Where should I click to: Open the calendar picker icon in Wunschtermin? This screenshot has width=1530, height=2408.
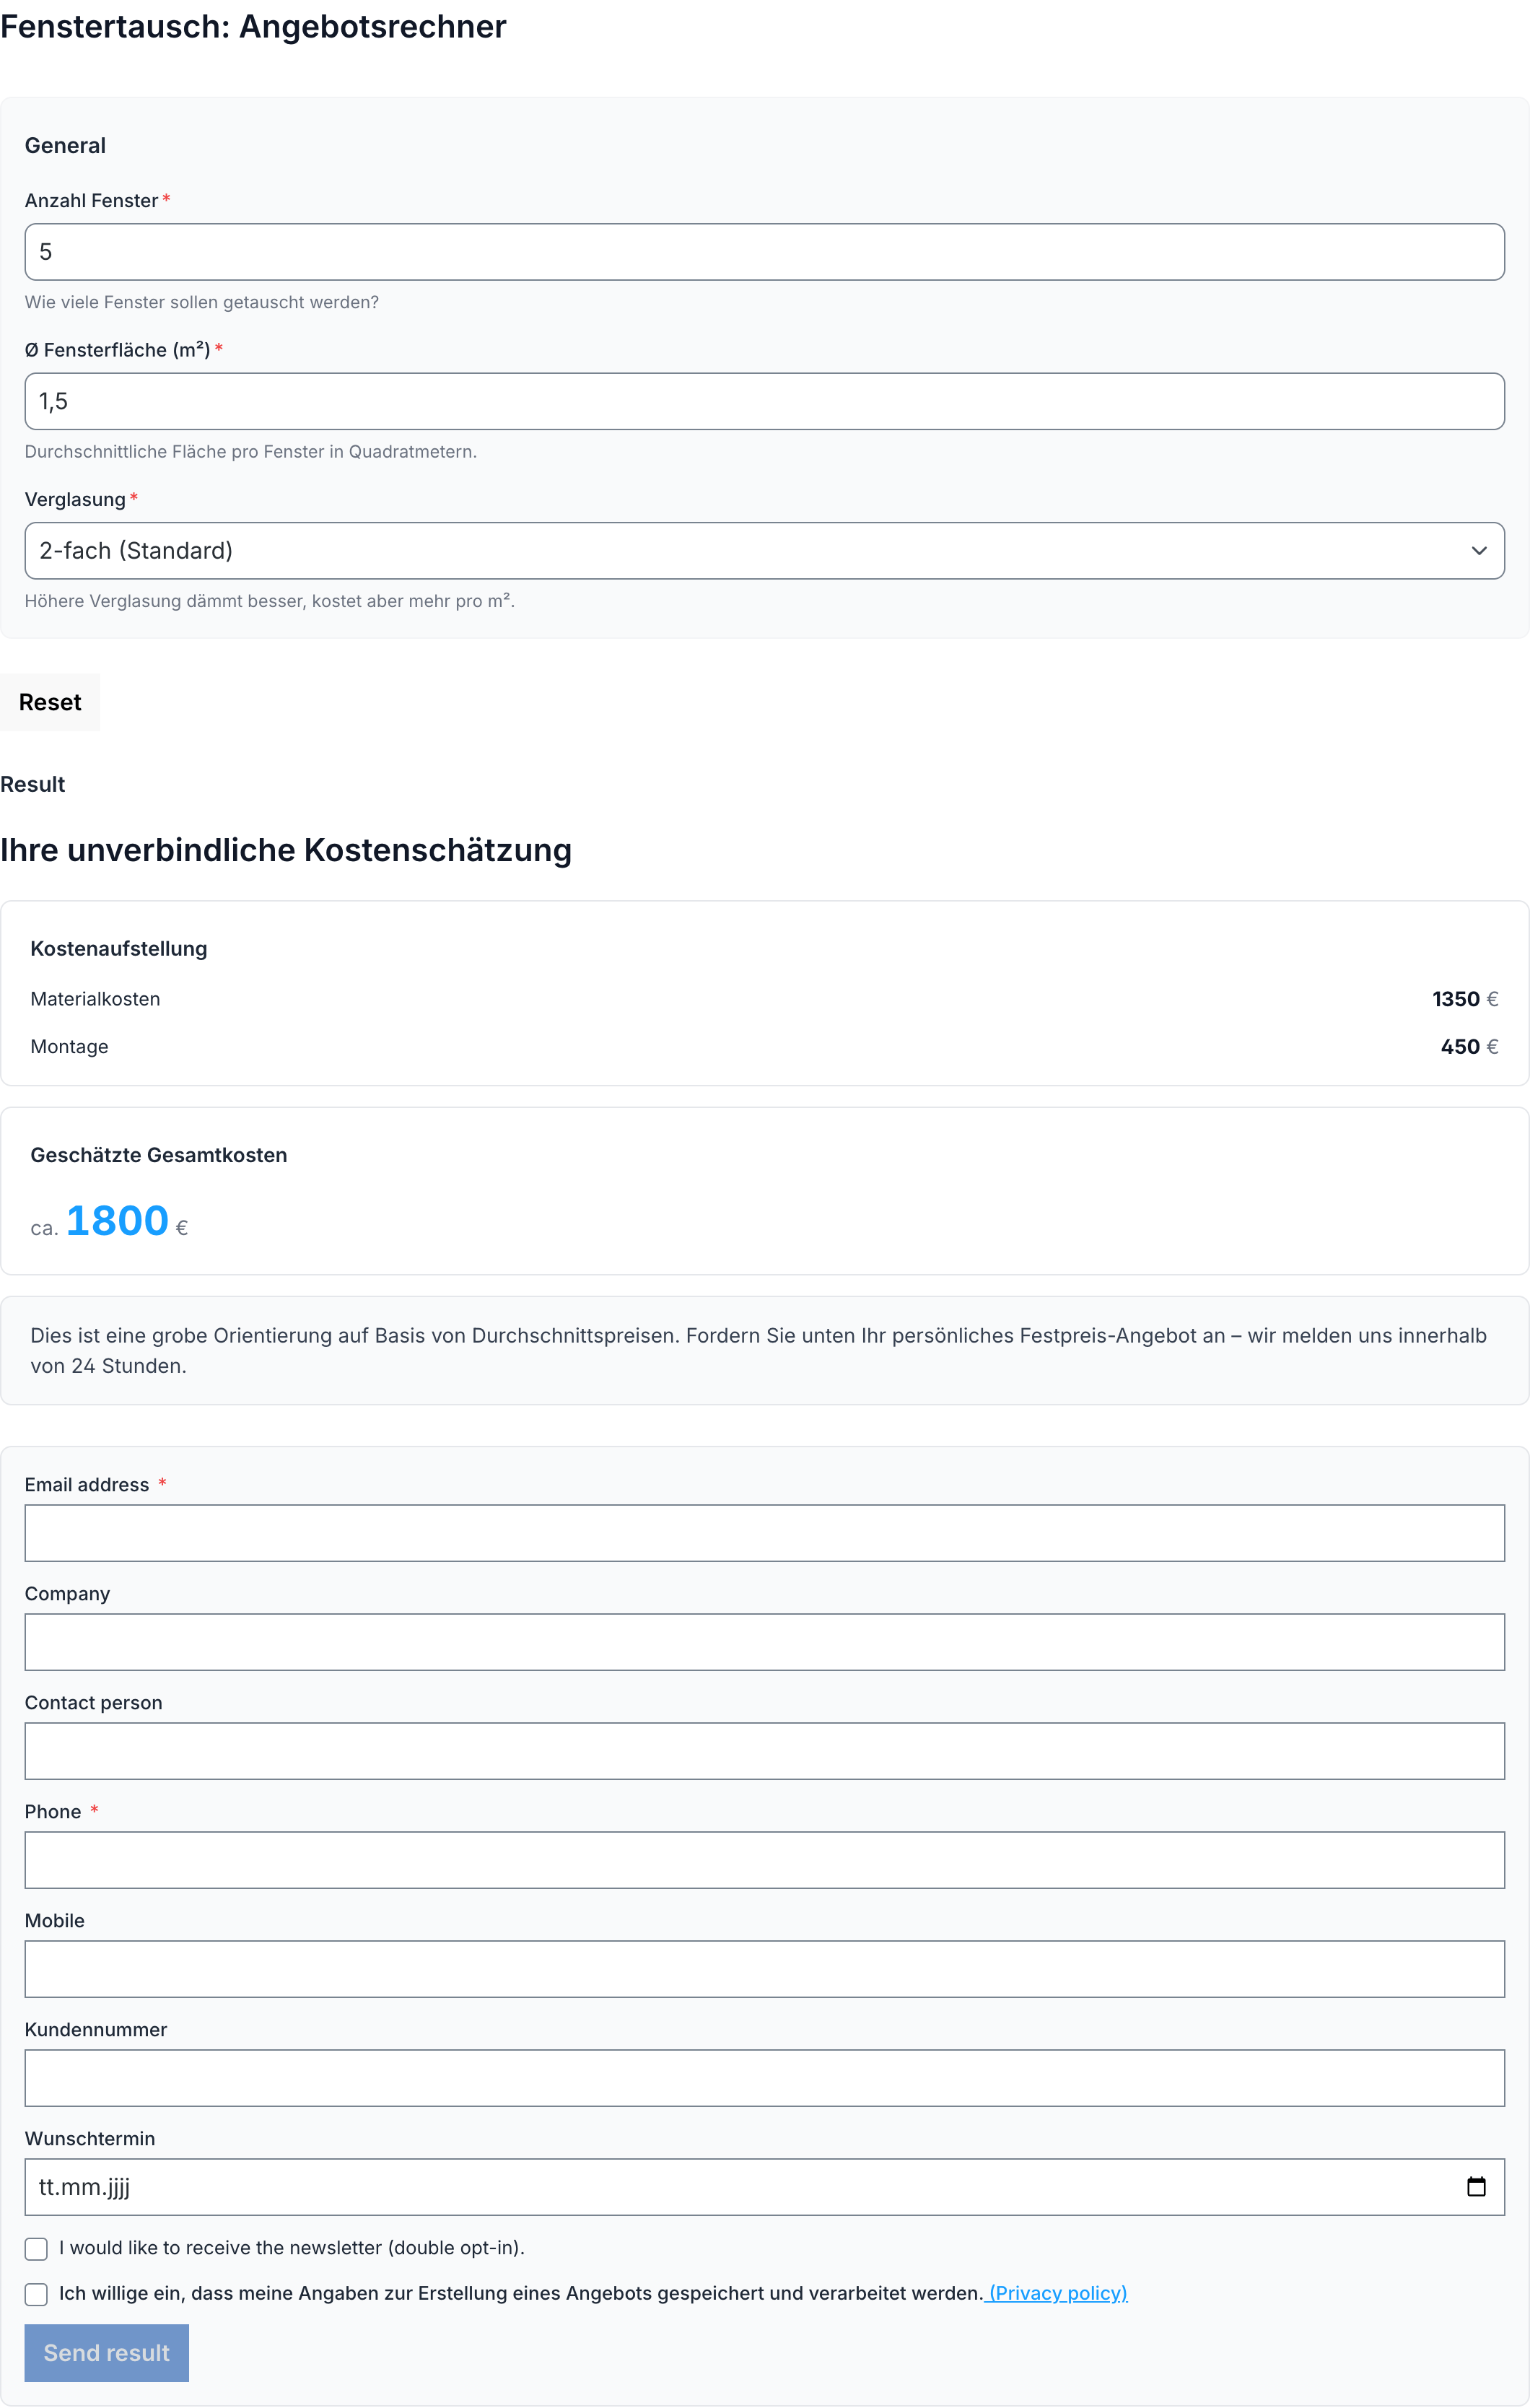coord(1475,2187)
